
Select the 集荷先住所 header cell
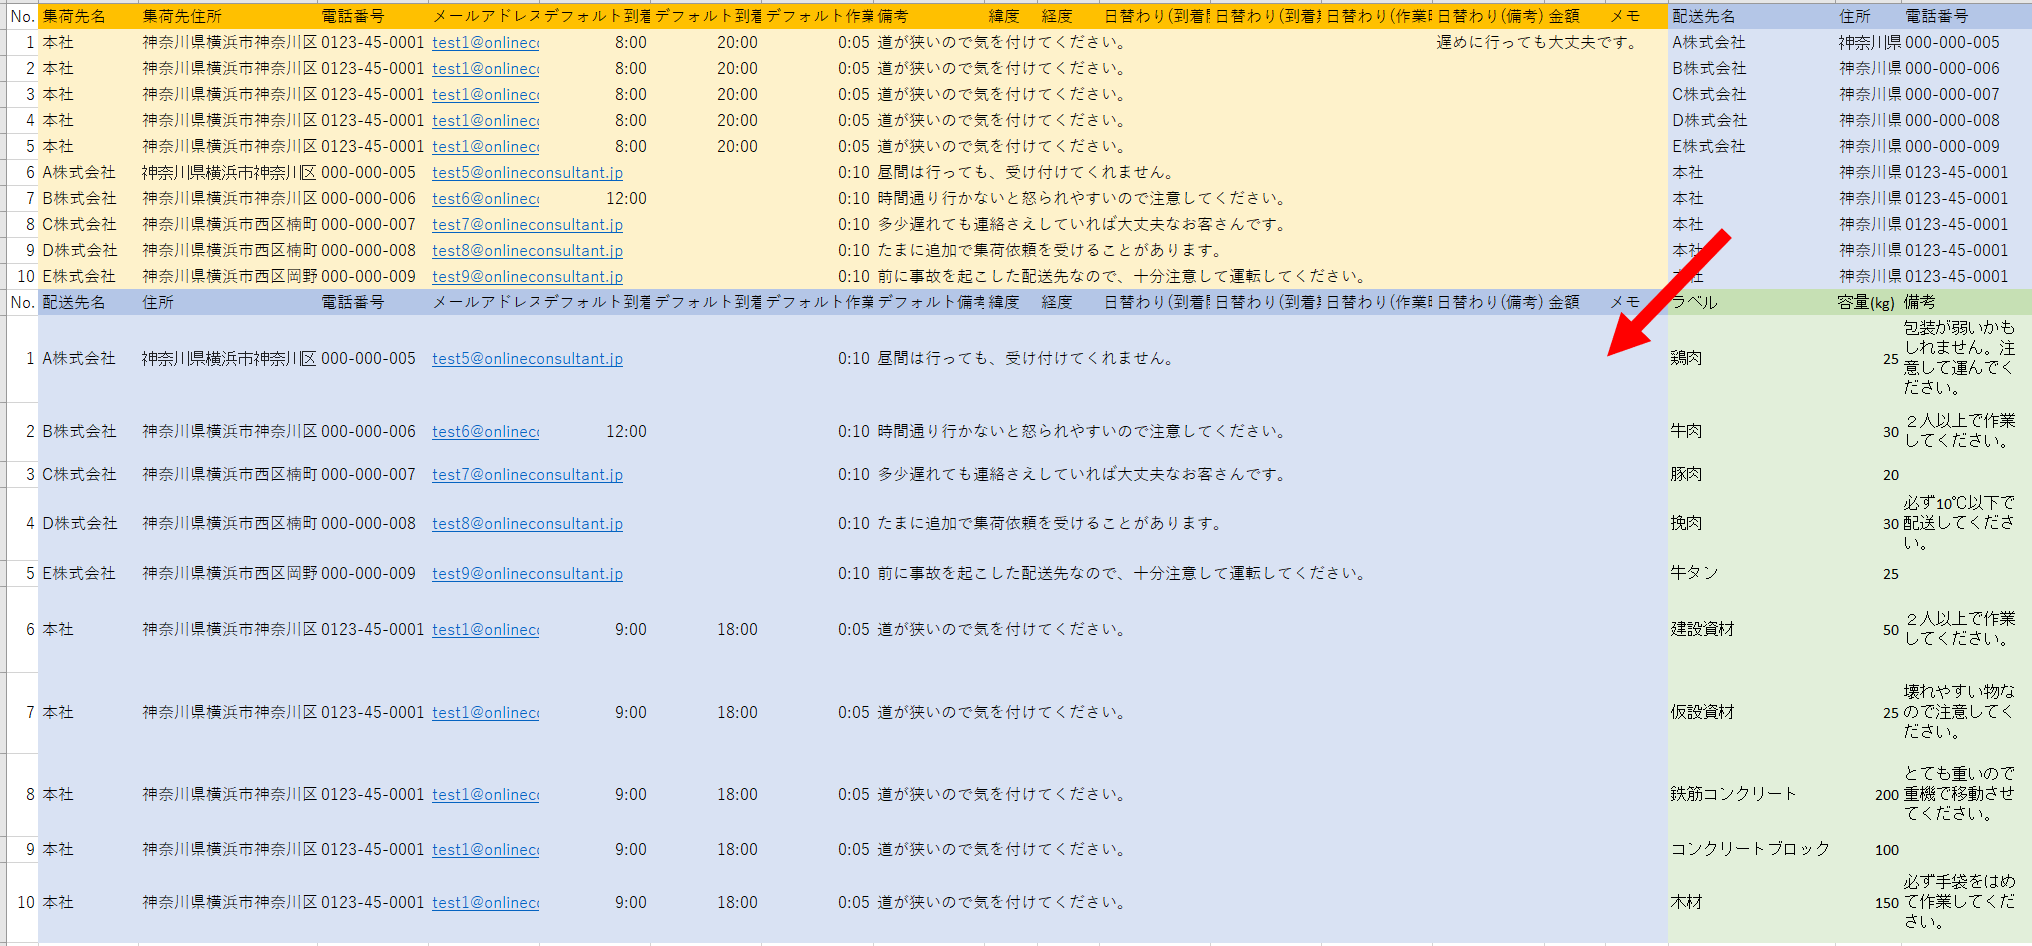click(x=182, y=17)
